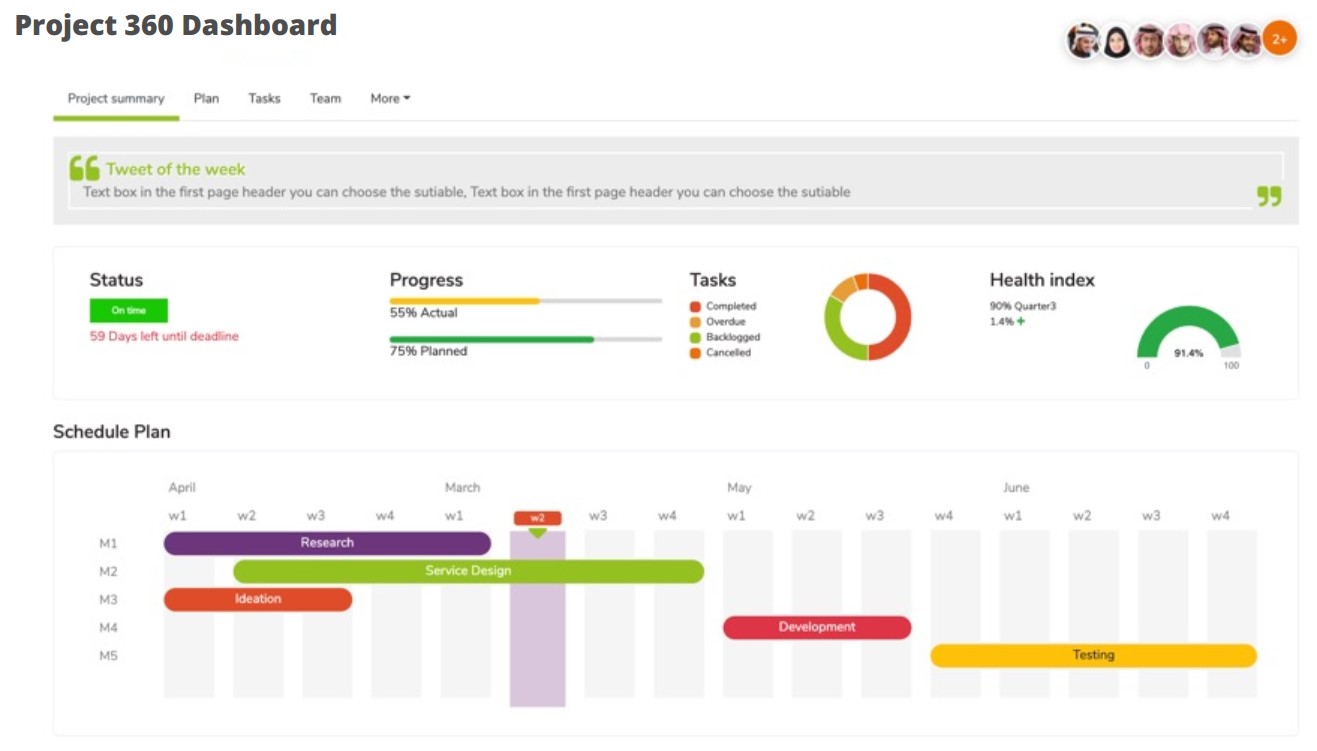
Task: Select the Team tab
Action: (x=325, y=98)
